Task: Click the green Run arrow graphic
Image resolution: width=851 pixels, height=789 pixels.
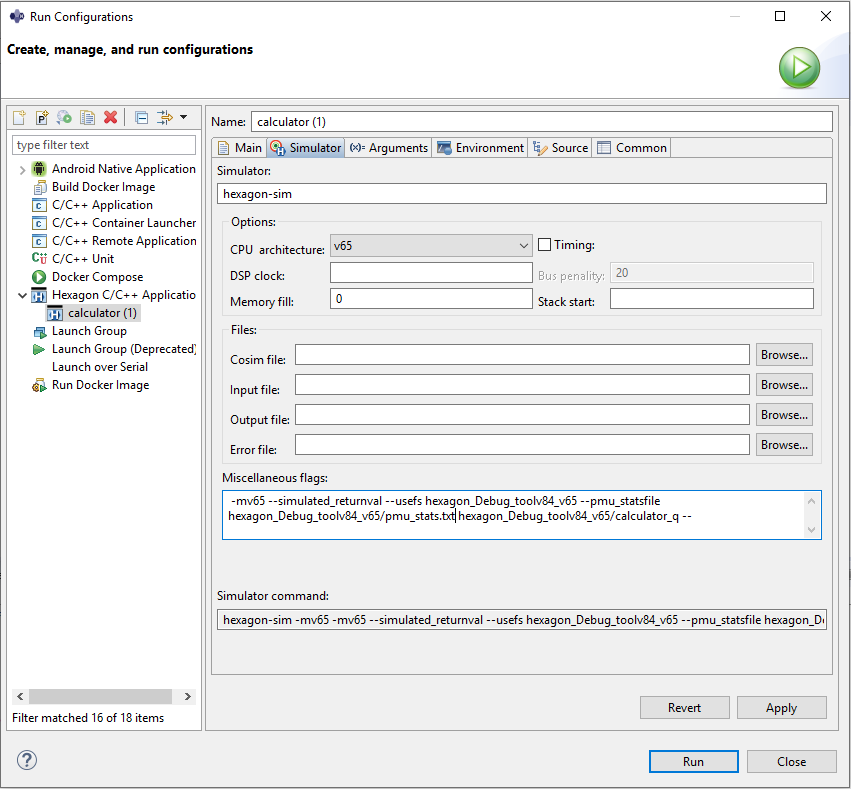Action: click(x=799, y=68)
